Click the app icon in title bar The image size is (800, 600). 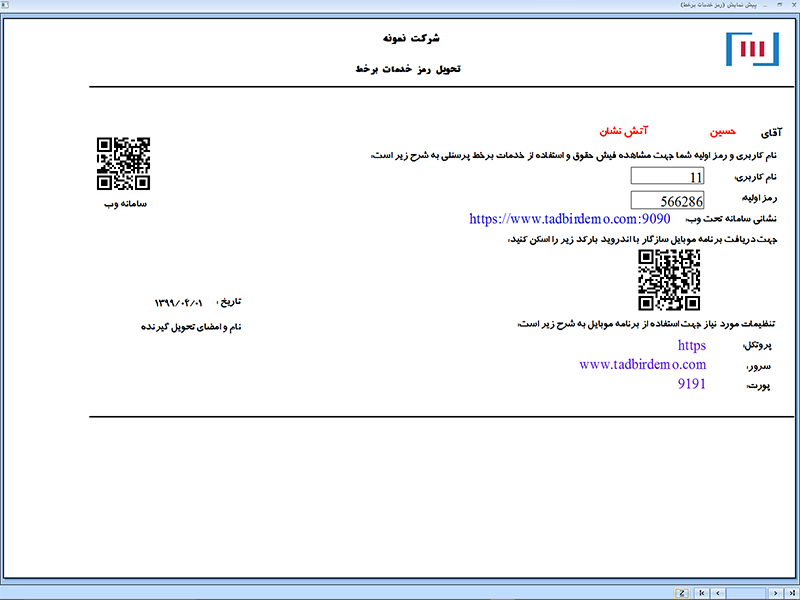(x=6, y=5)
